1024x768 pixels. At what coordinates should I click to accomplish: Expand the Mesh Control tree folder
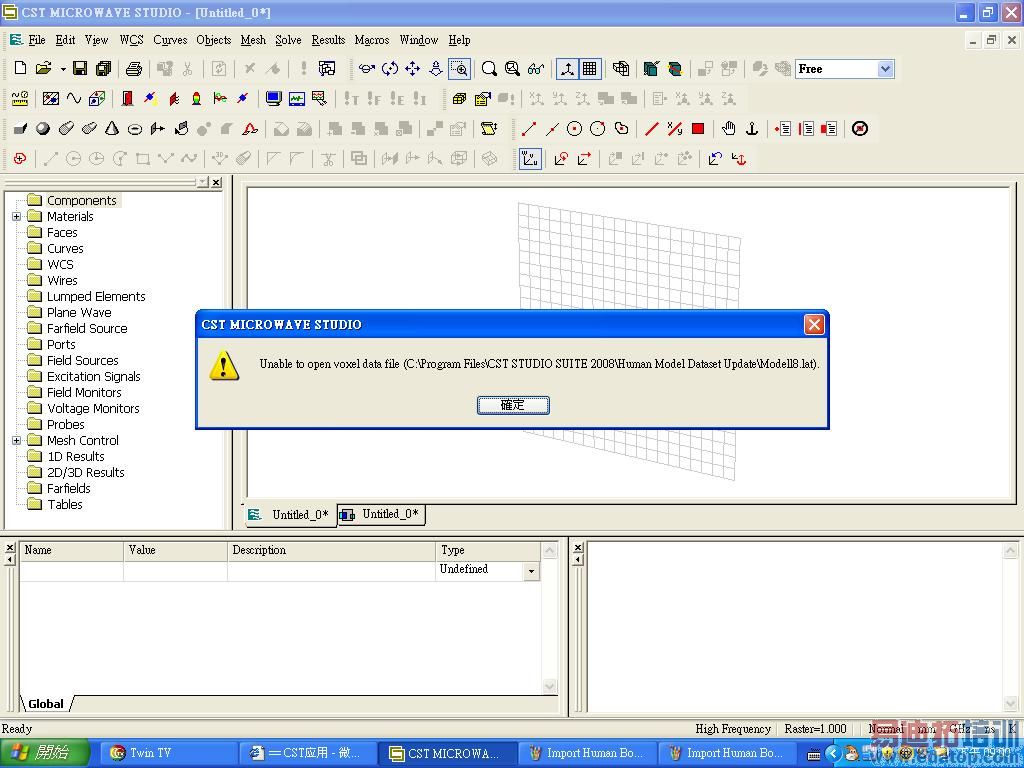pos(16,441)
